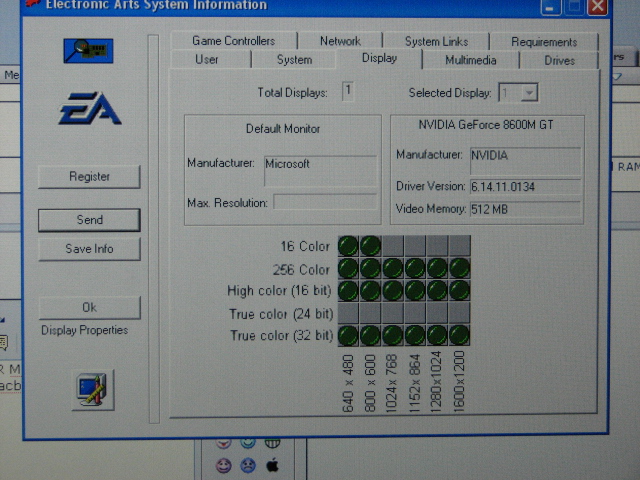Click the High color 800 x 600 indicator
This screenshot has width=640, height=480.
[x=371, y=291]
